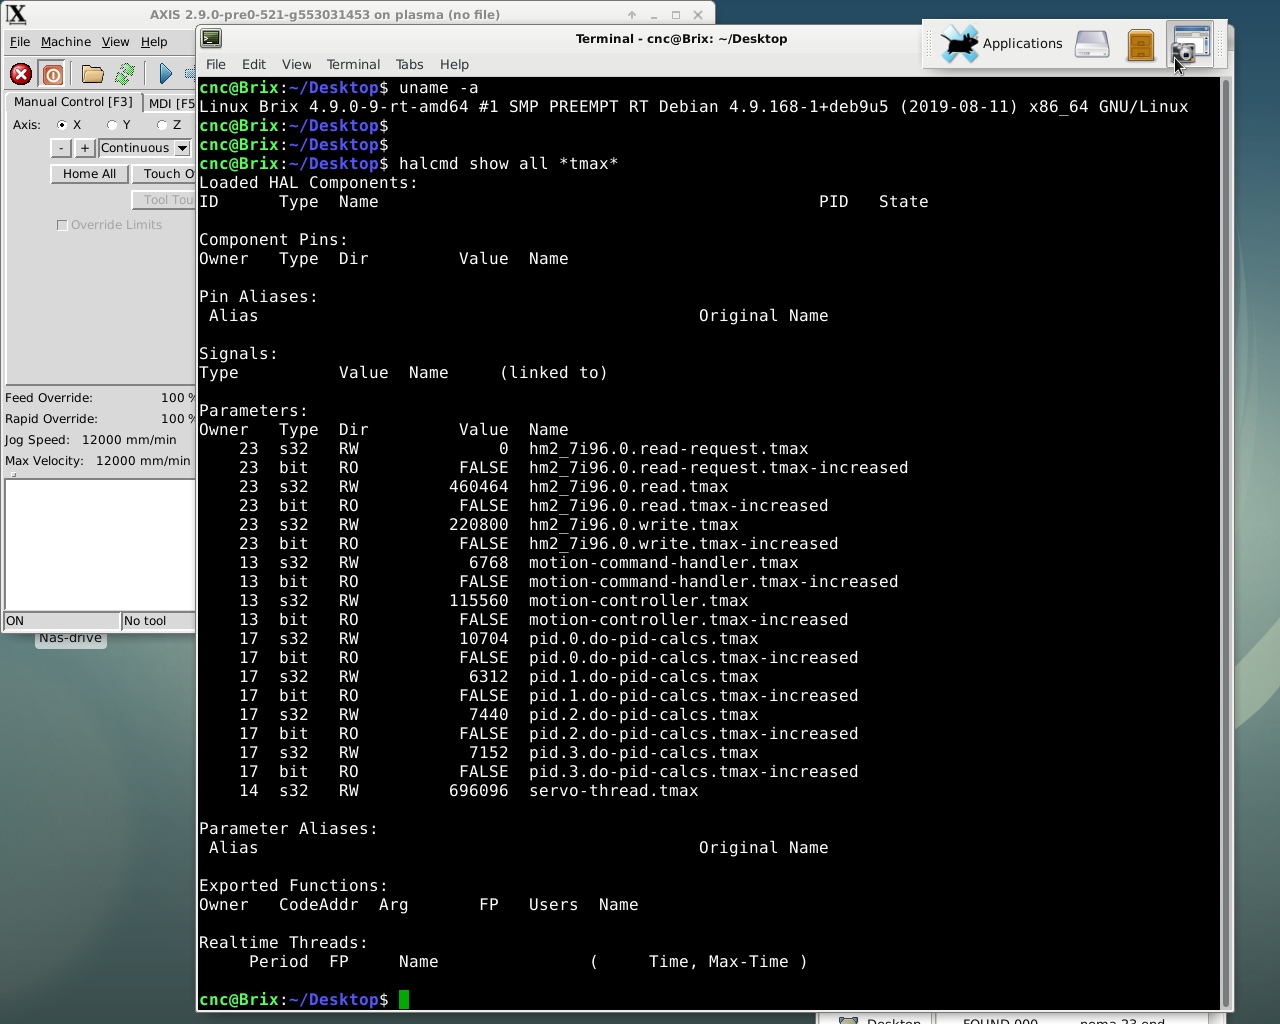Screen dimensions: 1280x1024
Task: Click the 'uname -a' command text
Action: (x=438, y=87)
